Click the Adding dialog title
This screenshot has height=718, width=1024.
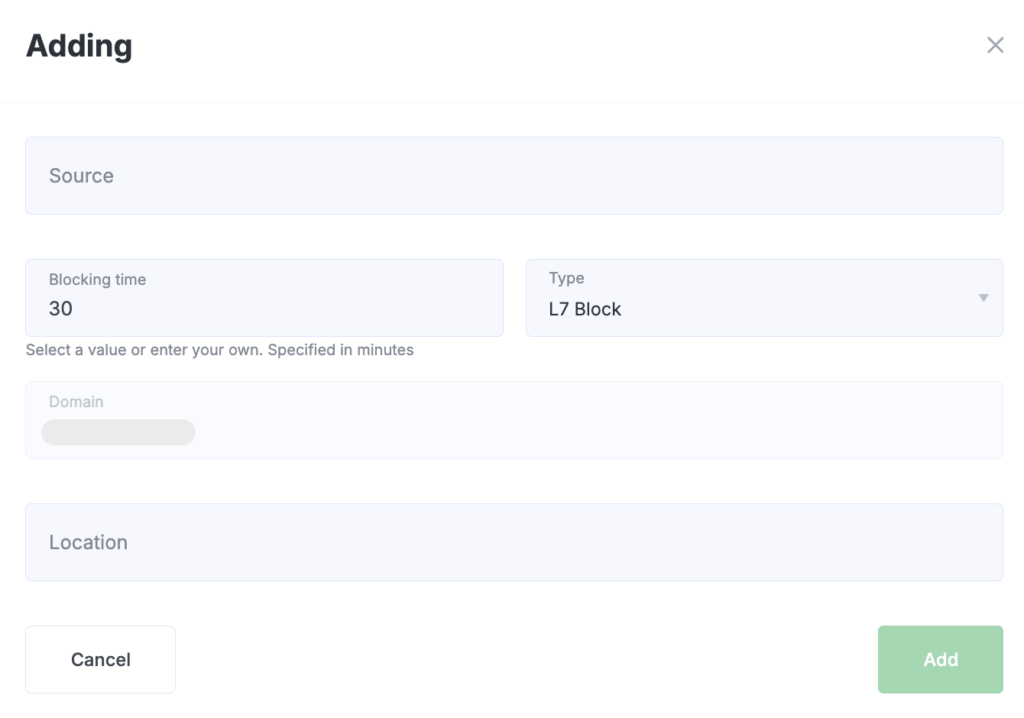click(79, 46)
